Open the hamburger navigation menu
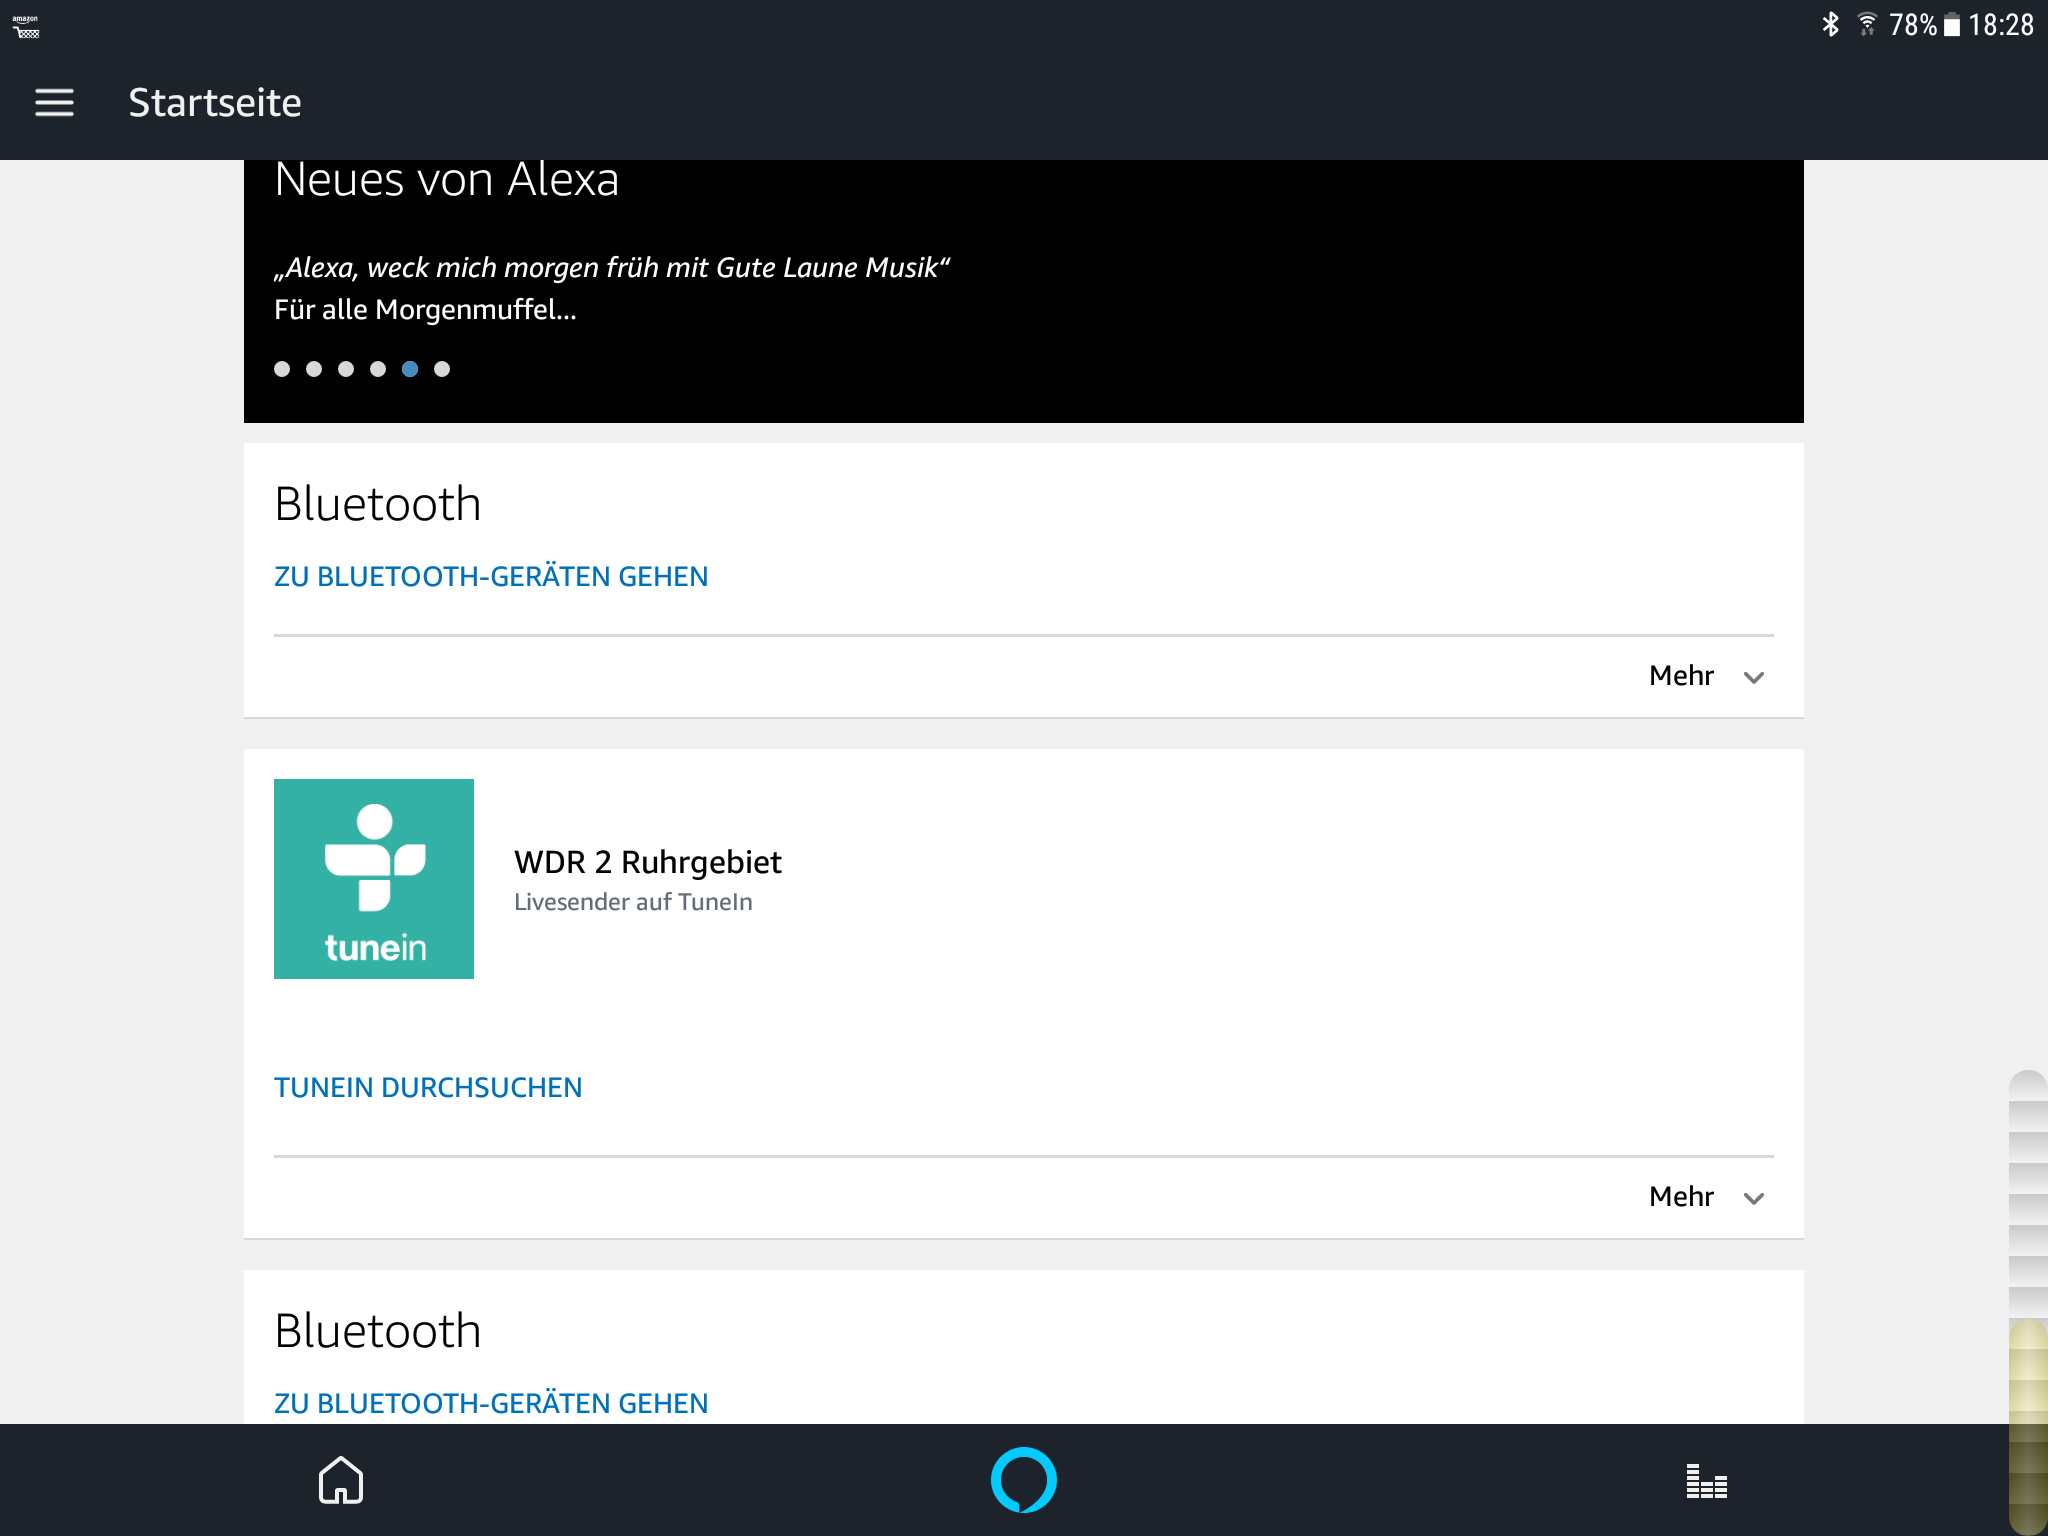Viewport: 2048px width, 1536px height. click(54, 102)
